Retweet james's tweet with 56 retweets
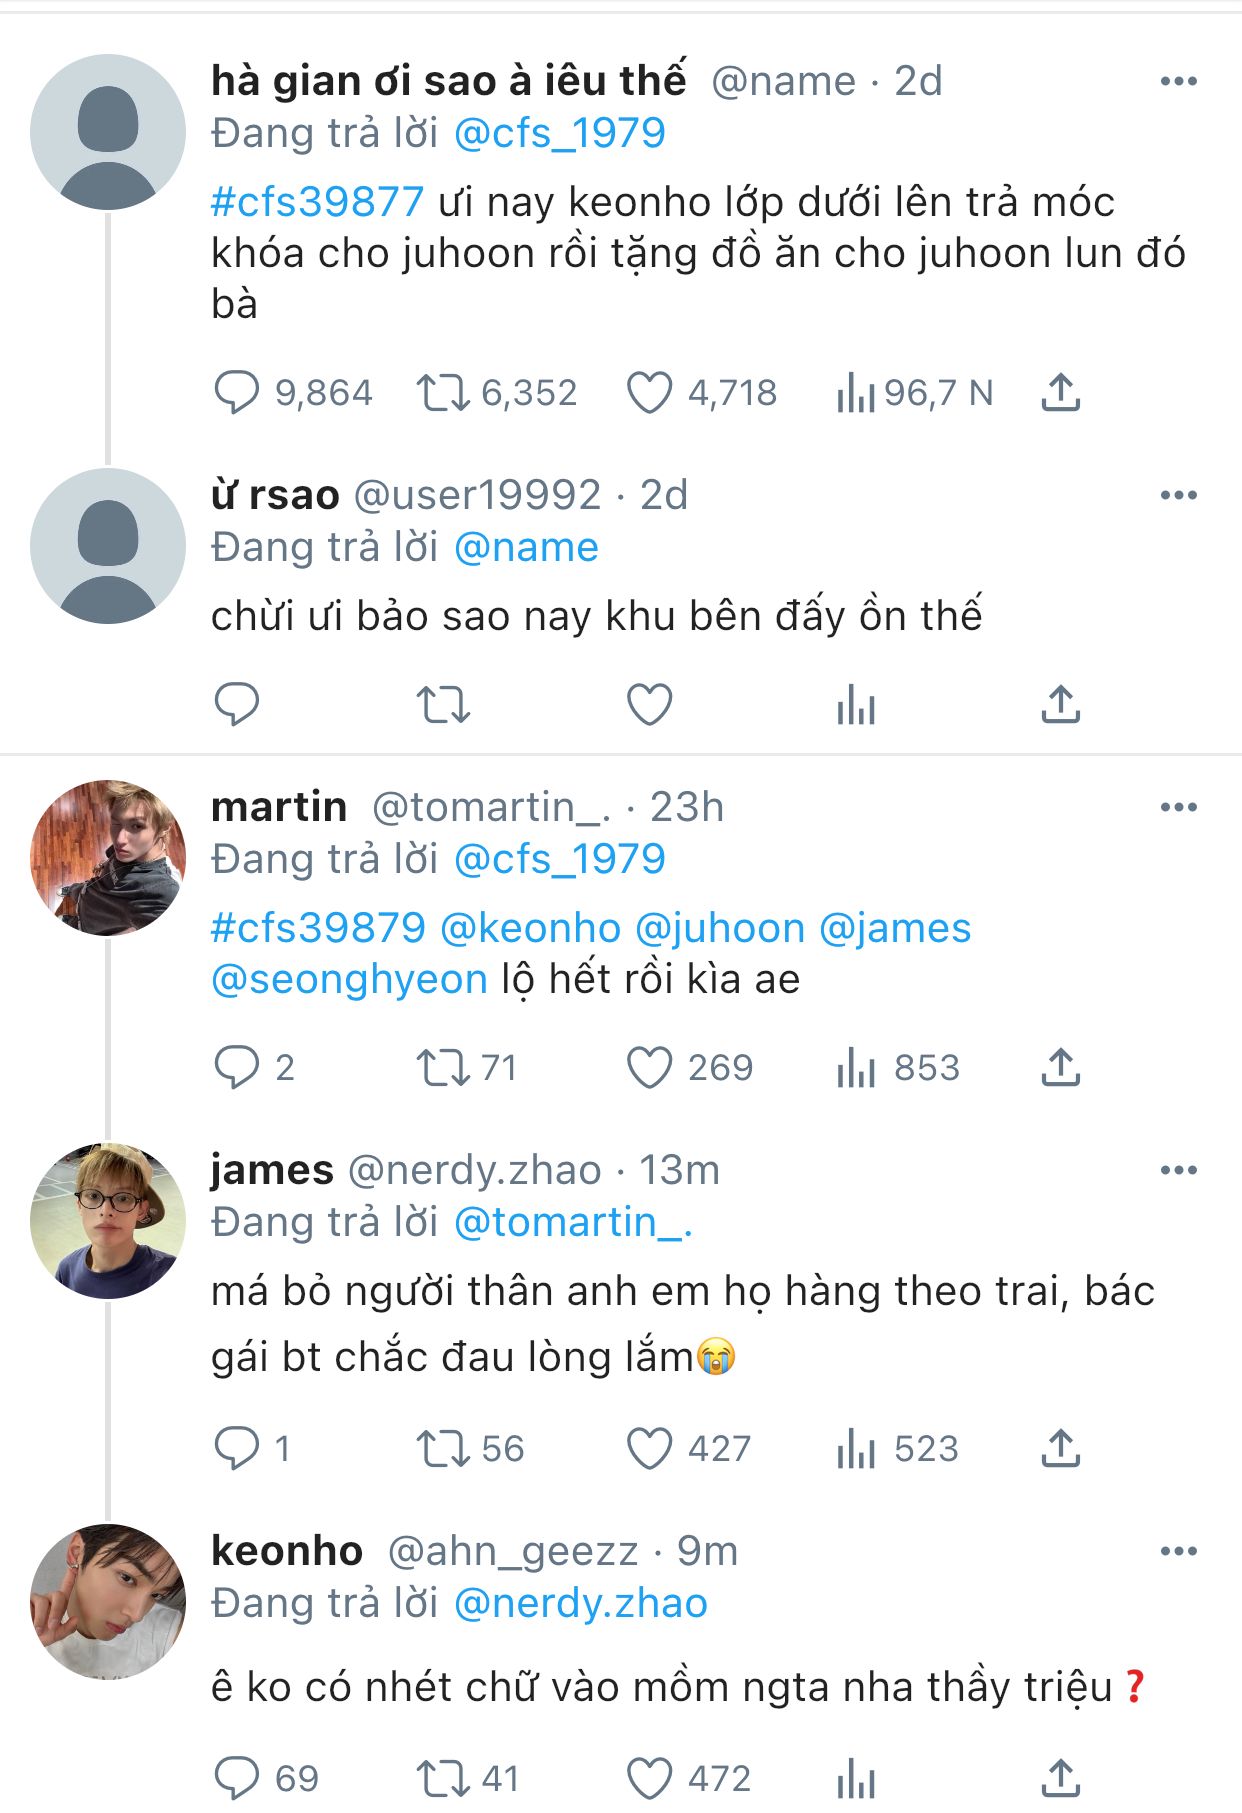Screen dimensions: 1242x1813 click(x=443, y=1448)
